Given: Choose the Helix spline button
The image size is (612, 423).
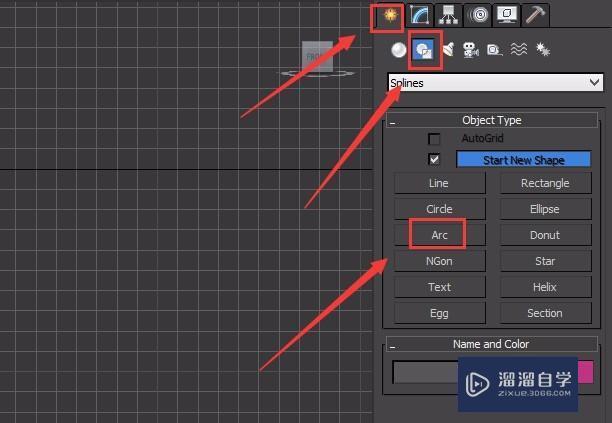Looking at the screenshot, I should [546, 287].
